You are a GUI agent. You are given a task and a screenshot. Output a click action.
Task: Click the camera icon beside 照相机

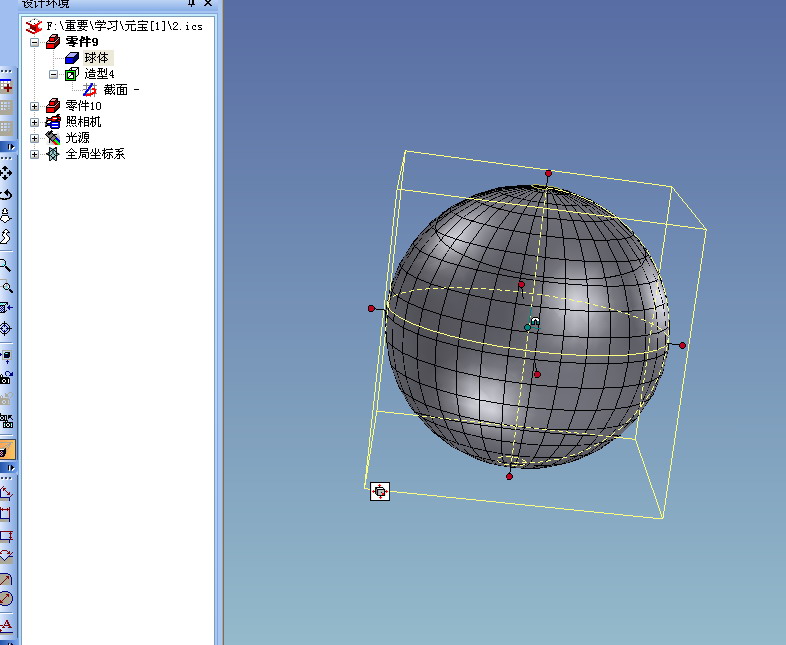tap(53, 122)
